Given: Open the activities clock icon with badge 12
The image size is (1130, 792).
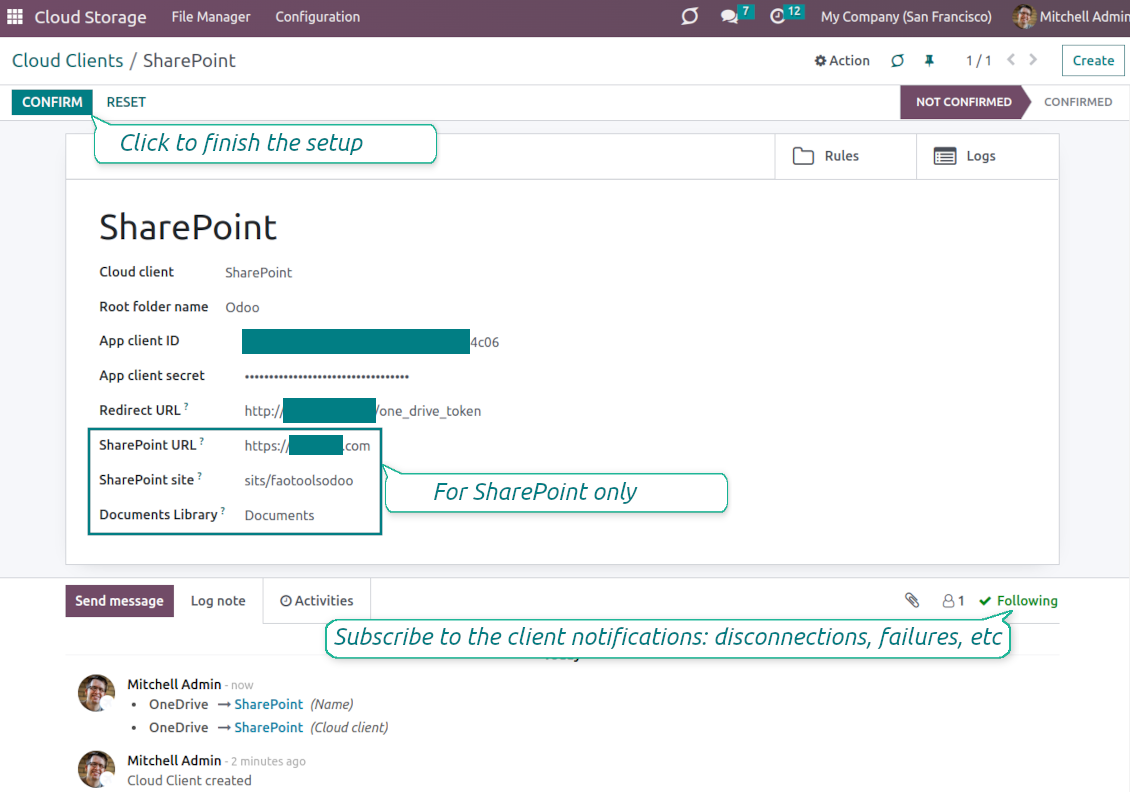Looking at the screenshot, I should pos(785,15).
